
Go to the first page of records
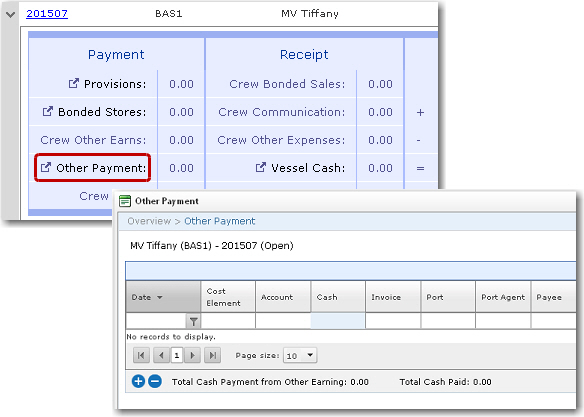tap(141, 355)
